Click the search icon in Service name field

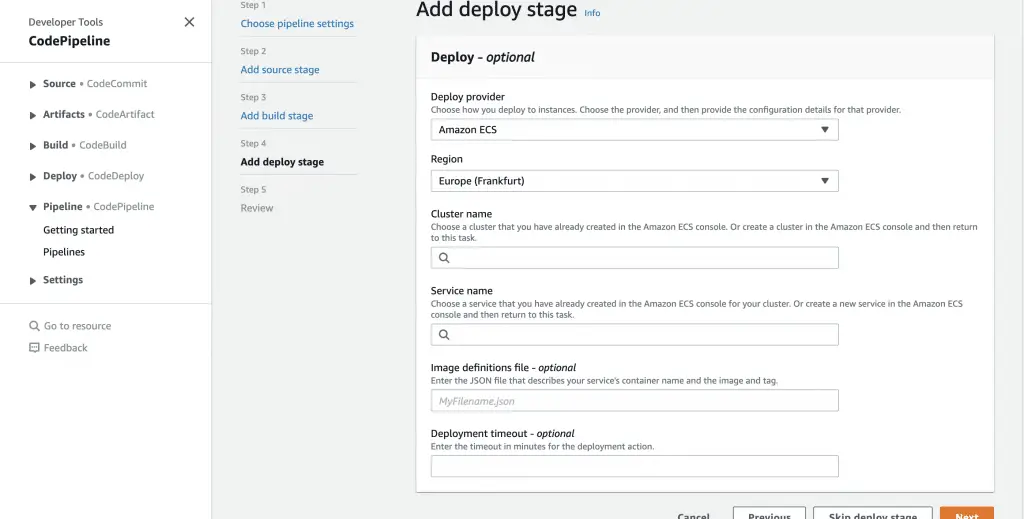tap(444, 335)
